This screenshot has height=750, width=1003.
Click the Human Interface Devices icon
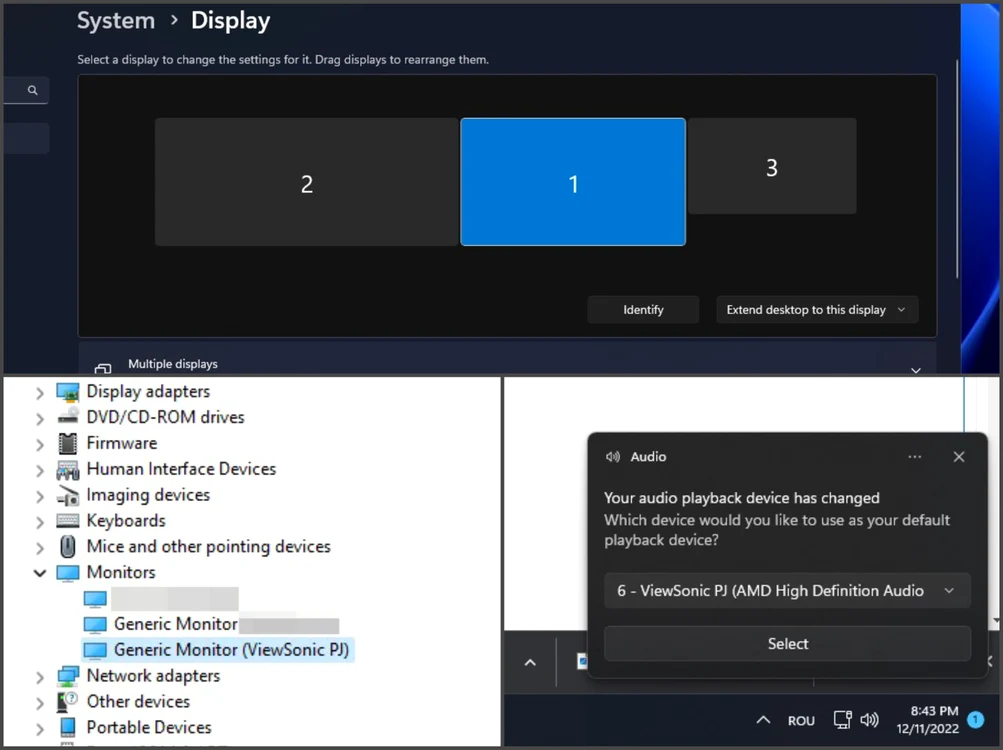[x=68, y=470]
